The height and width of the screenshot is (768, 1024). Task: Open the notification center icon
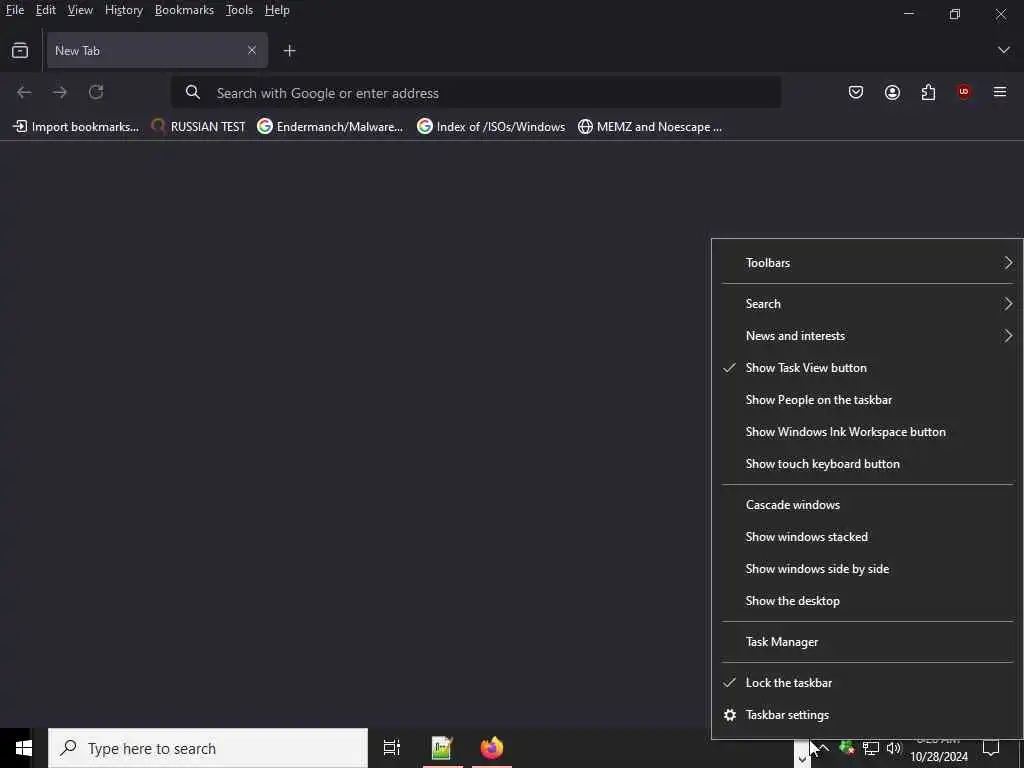point(991,748)
